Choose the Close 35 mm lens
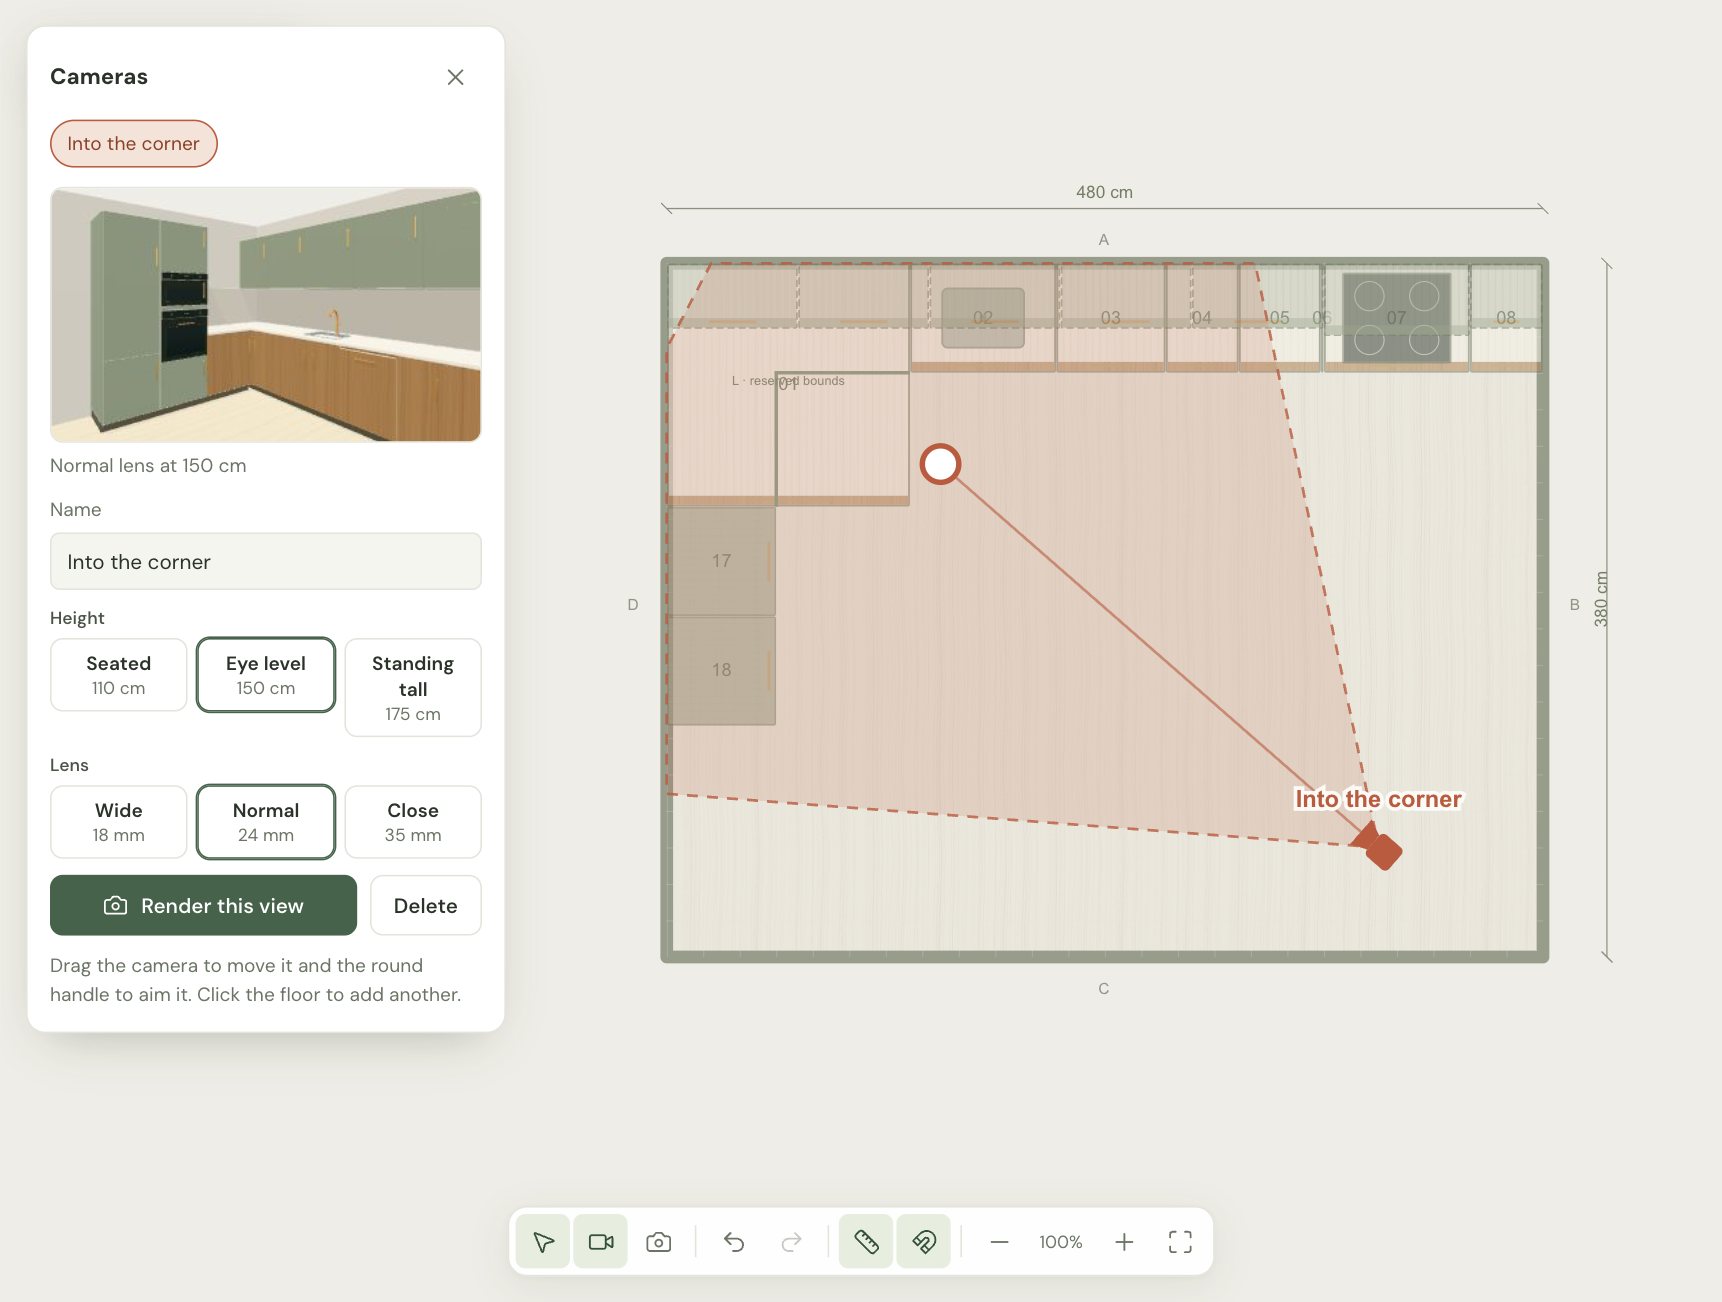The height and width of the screenshot is (1302, 1722). click(x=413, y=822)
